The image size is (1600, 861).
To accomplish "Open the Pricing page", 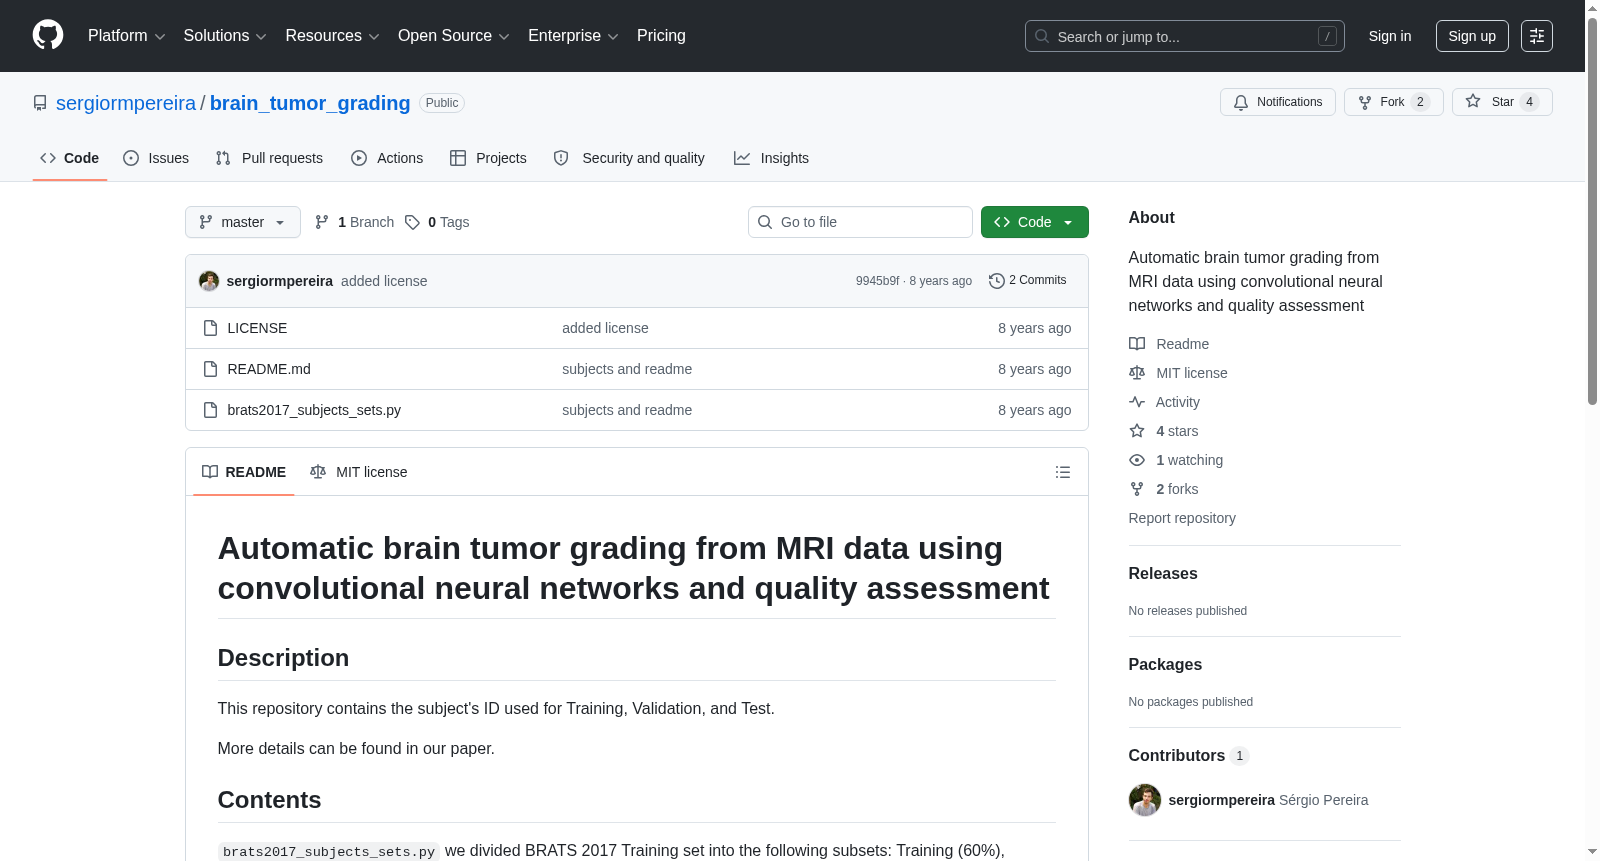I will pos(661,36).
